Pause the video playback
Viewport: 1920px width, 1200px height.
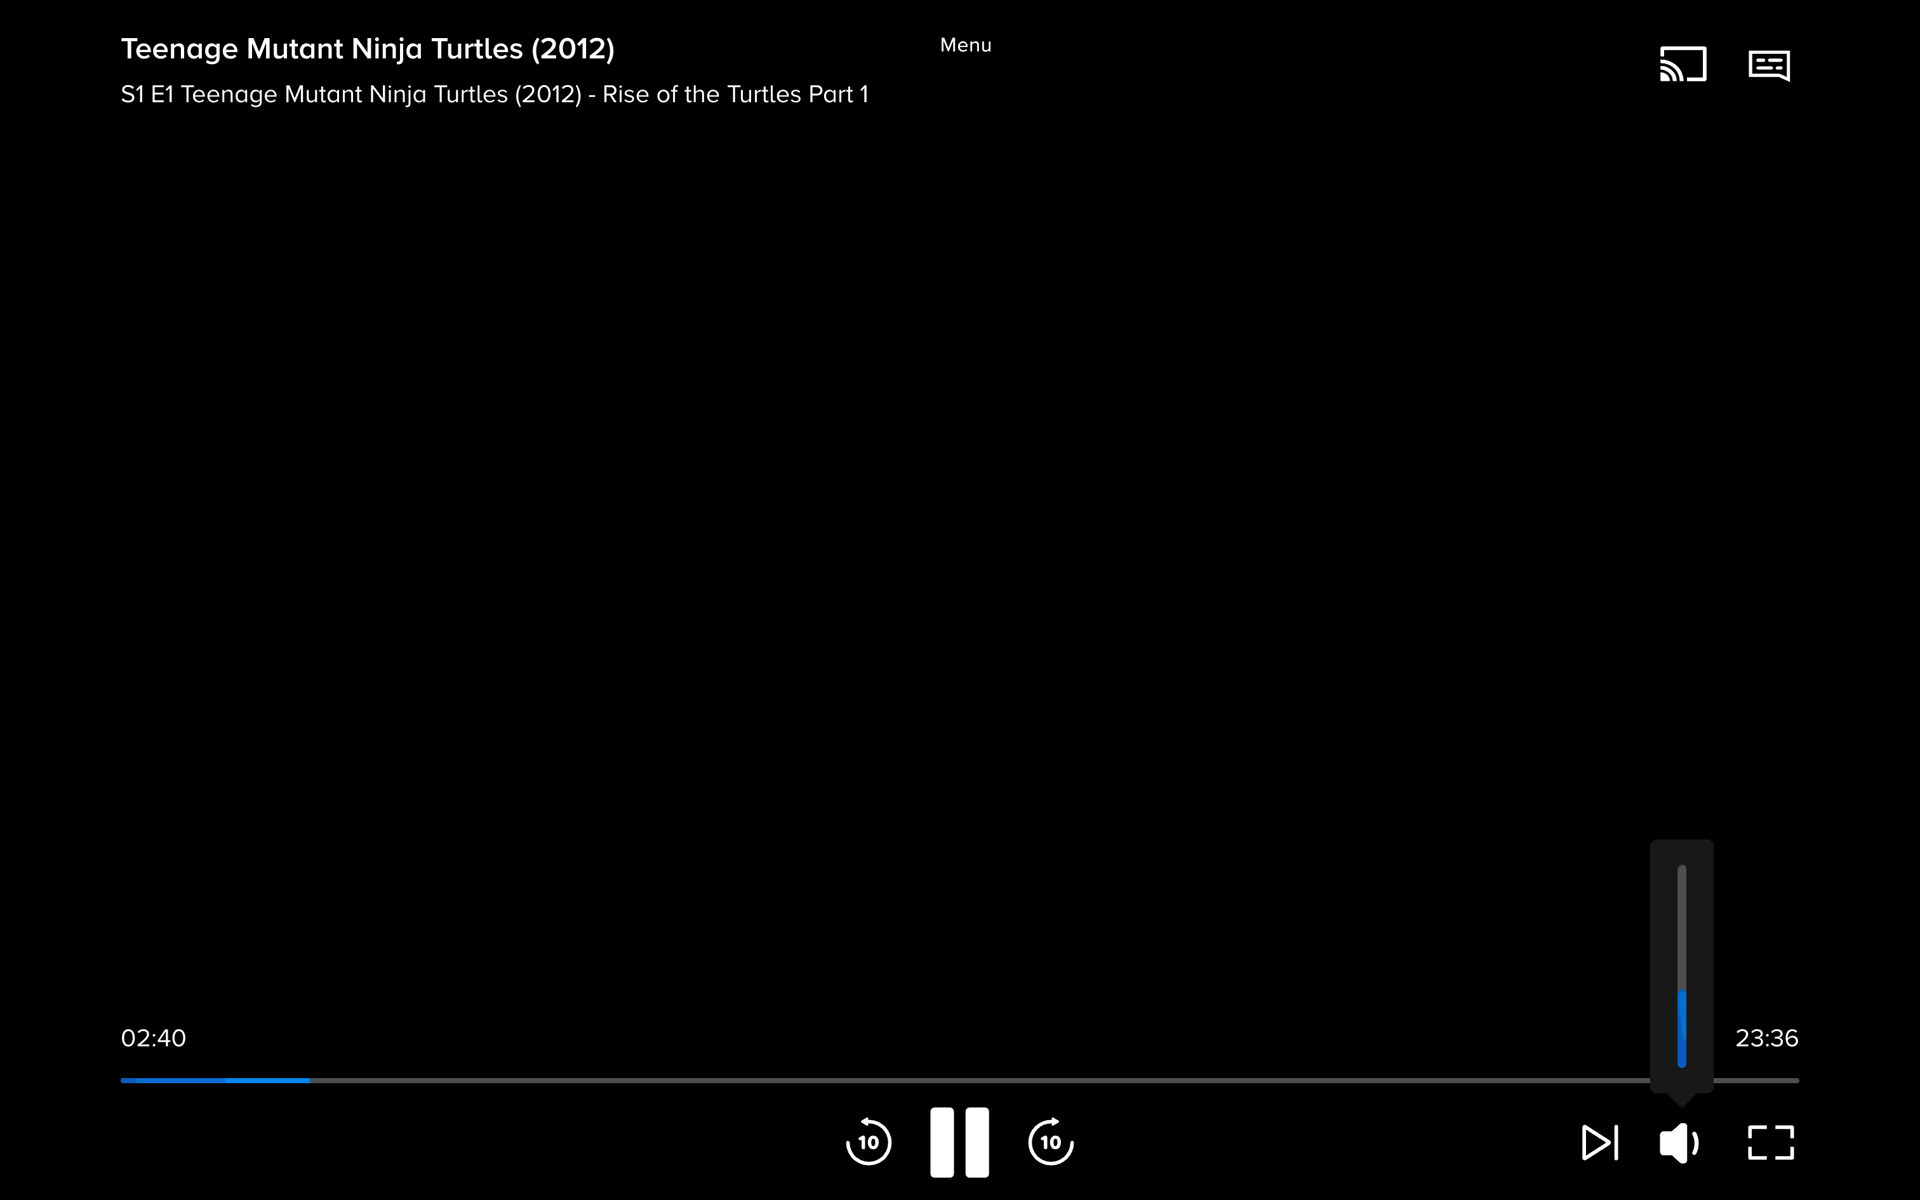[x=960, y=1142]
